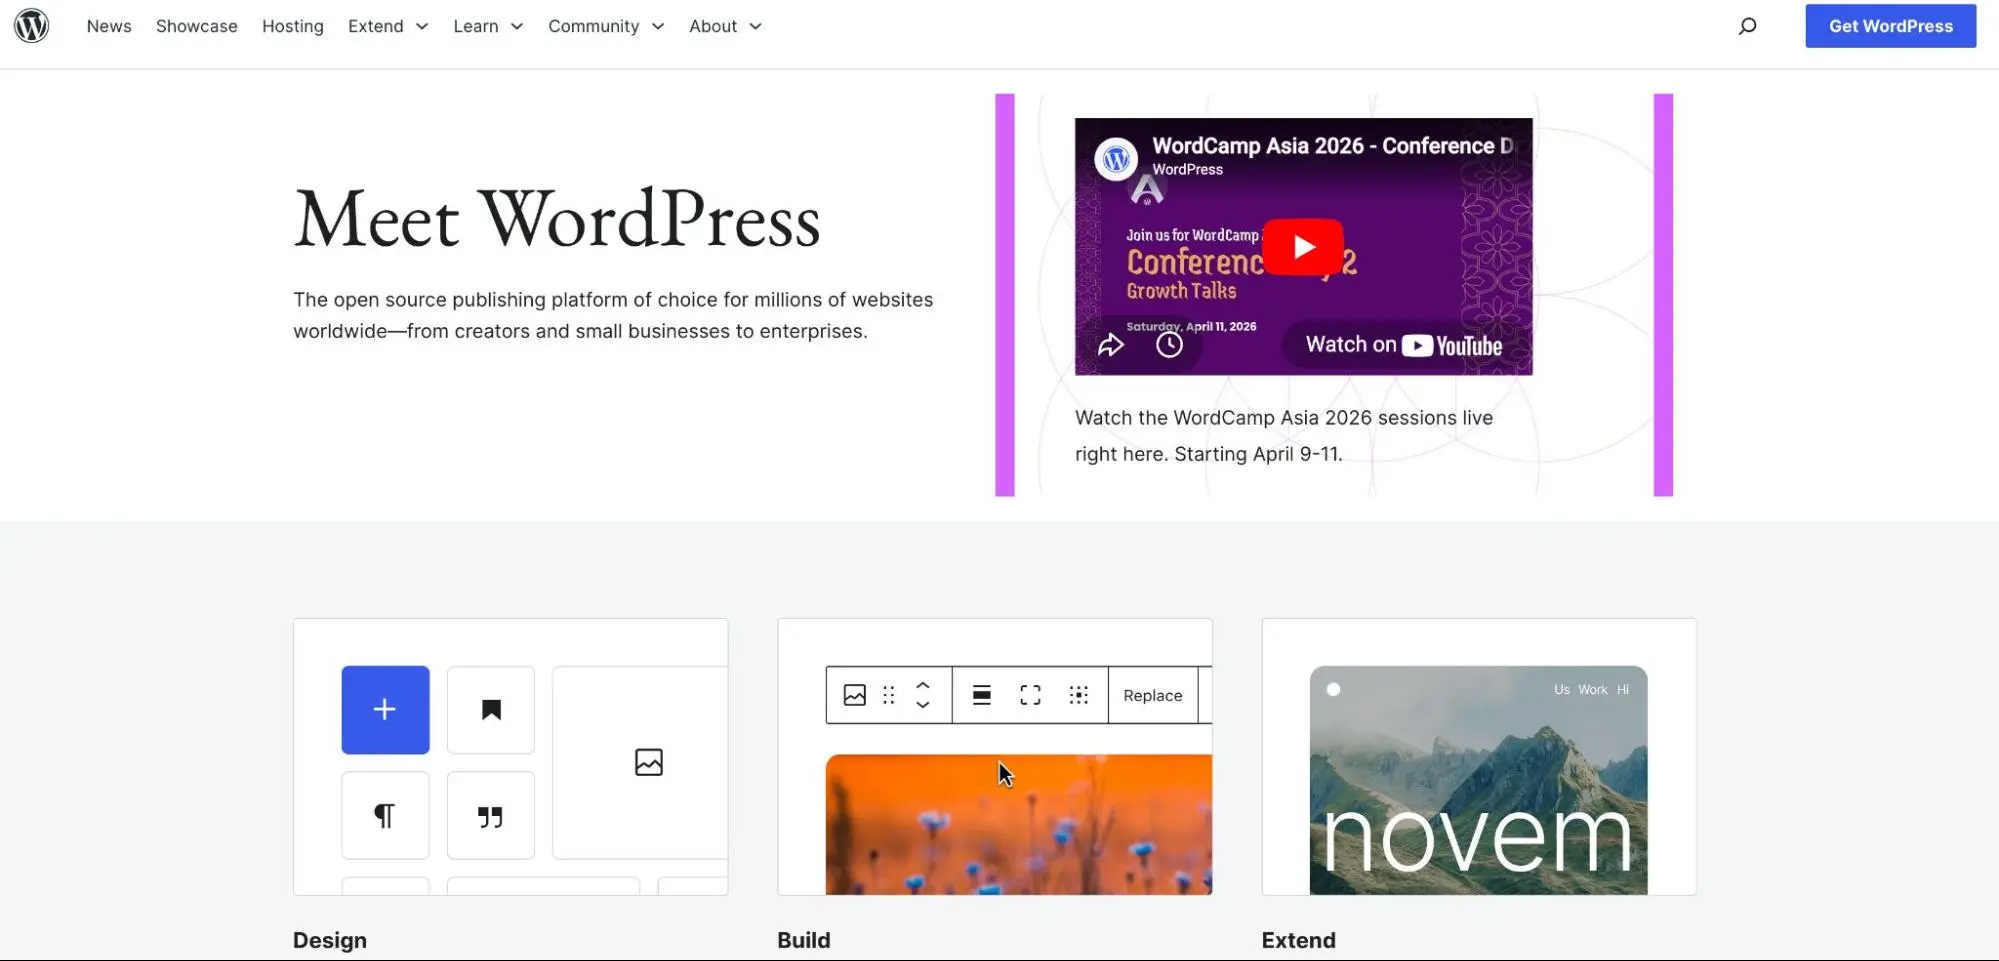Viewport: 1999px width, 961px height.
Task: Click the image block icon in Build toolbar
Action: point(853,695)
